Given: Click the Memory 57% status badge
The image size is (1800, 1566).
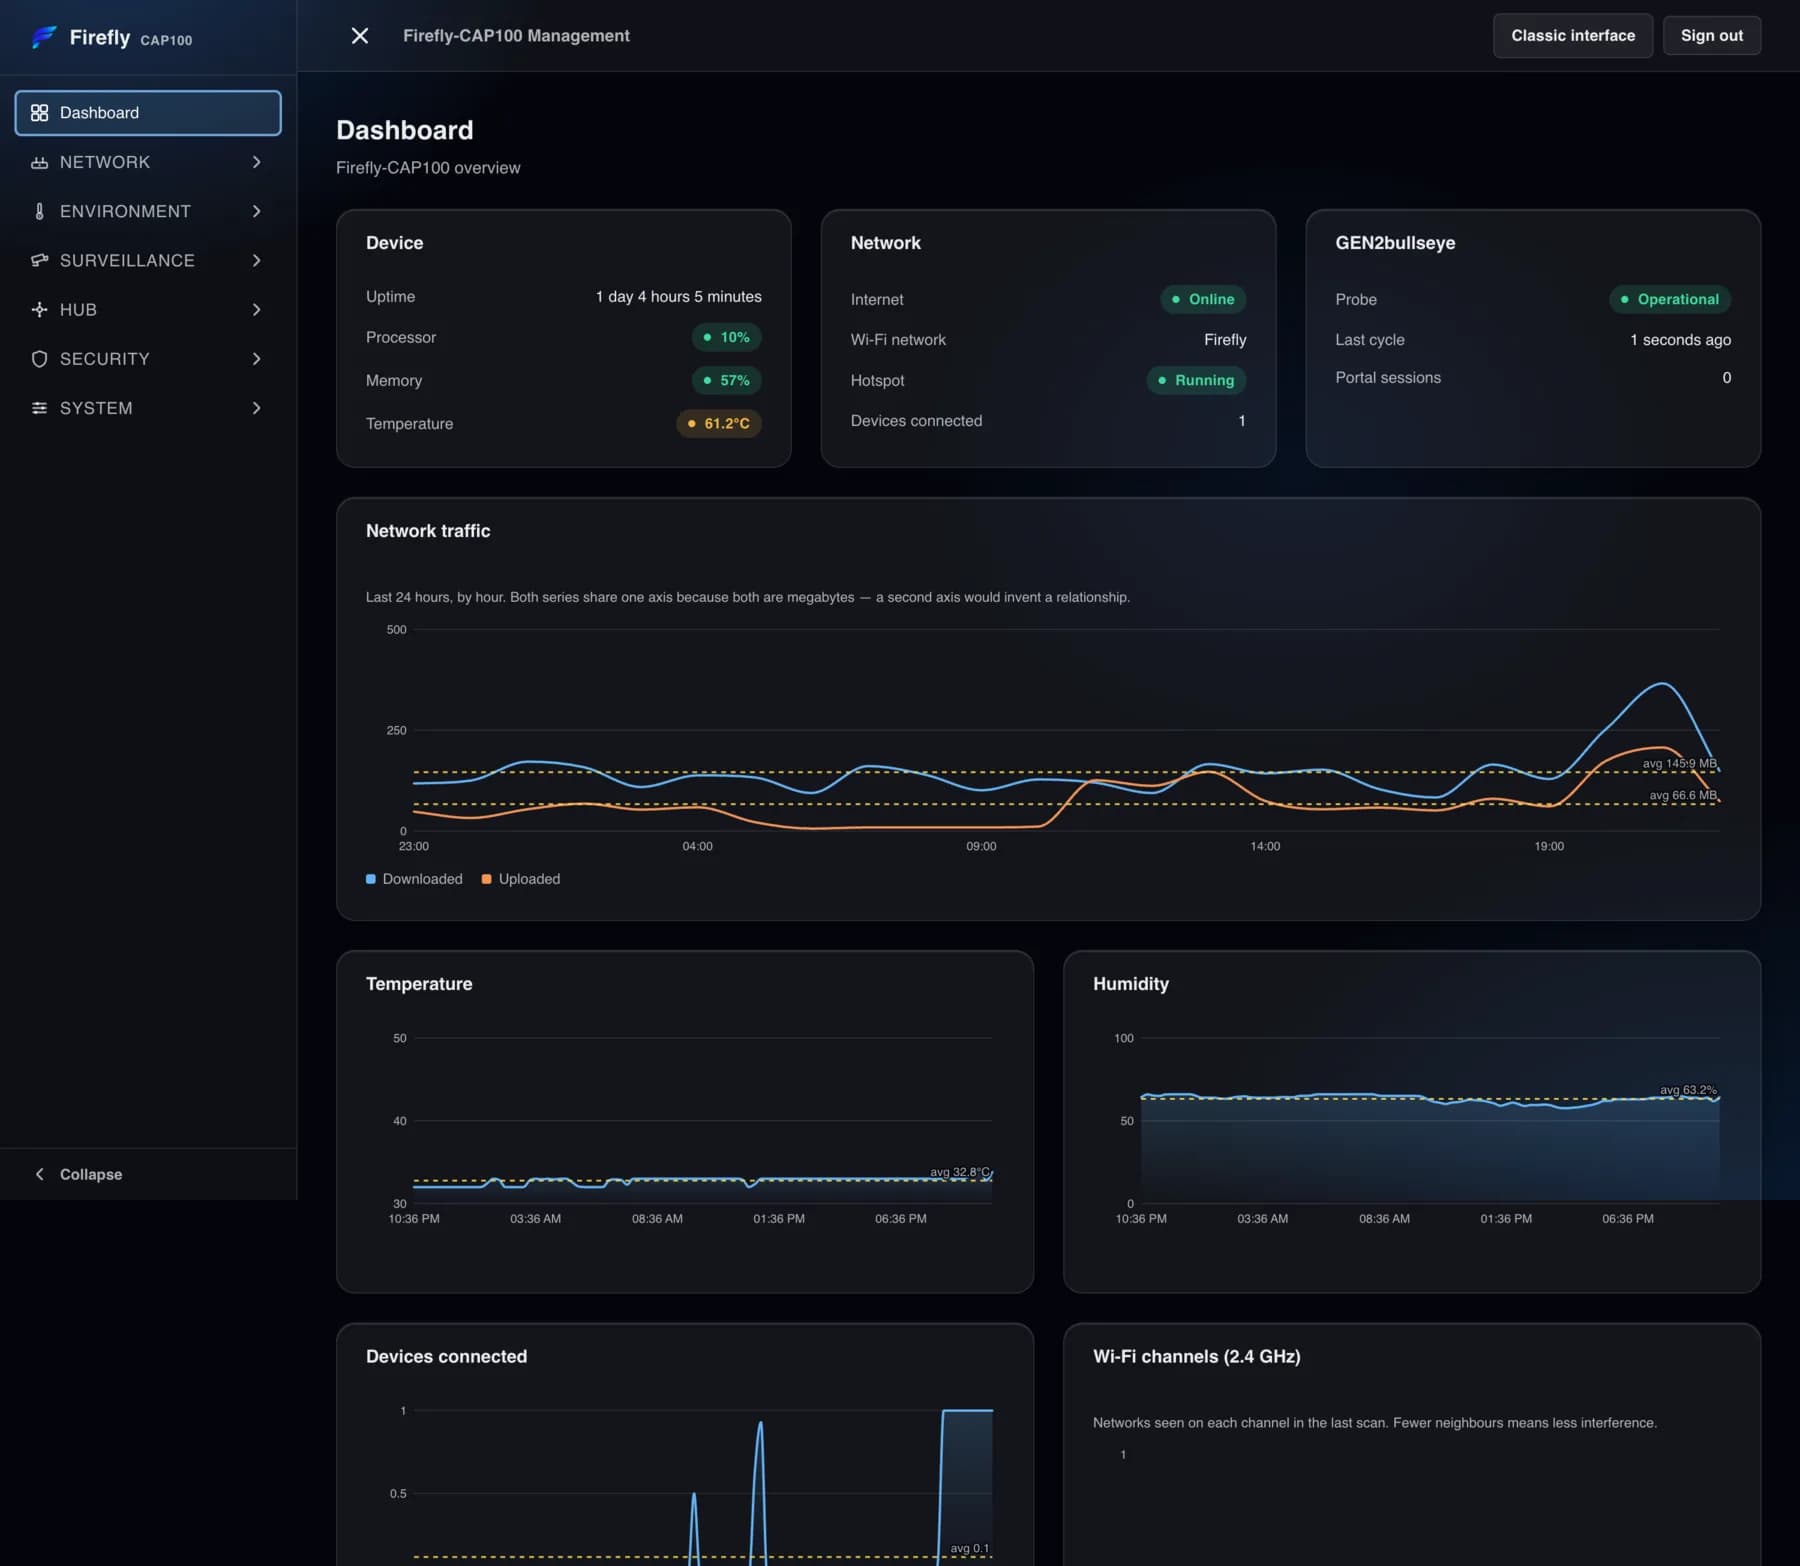Looking at the screenshot, I should [x=726, y=380].
